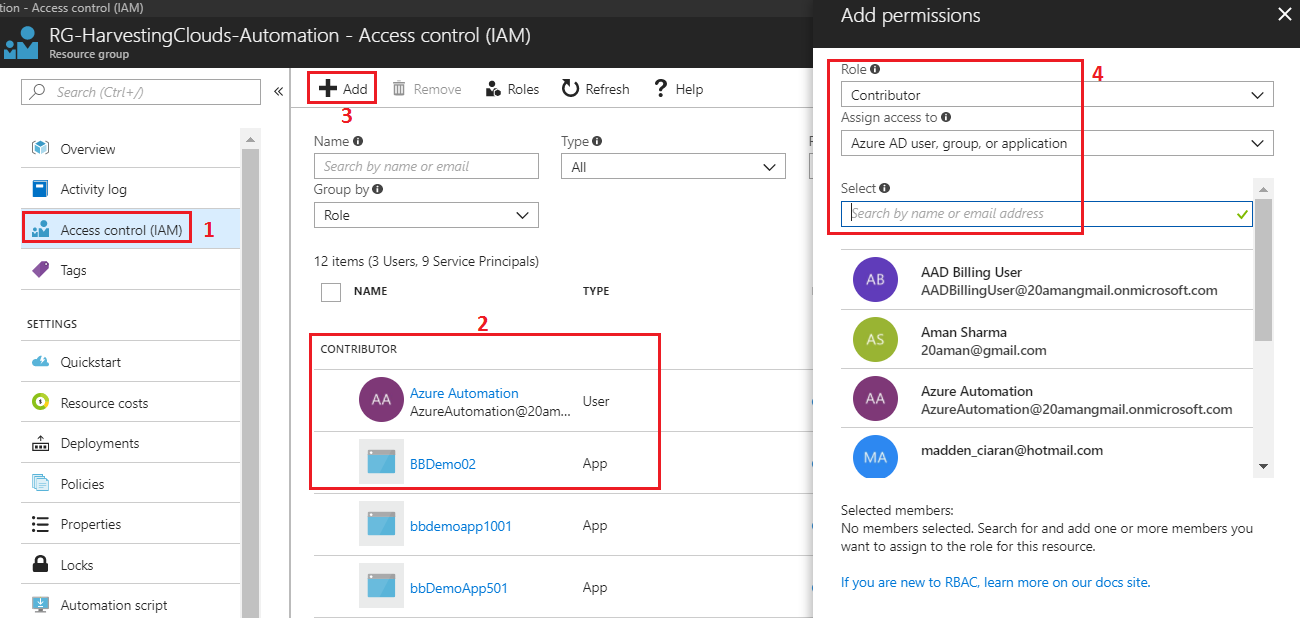Click the Locks padlock icon
The width and height of the screenshot is (1300, 618).
[x=40, y=565]
